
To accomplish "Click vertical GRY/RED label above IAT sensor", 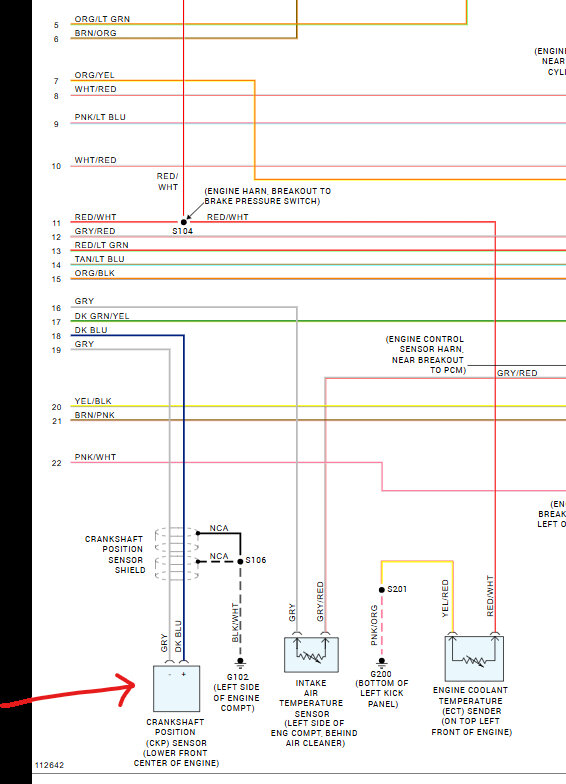I will point(320,602).
